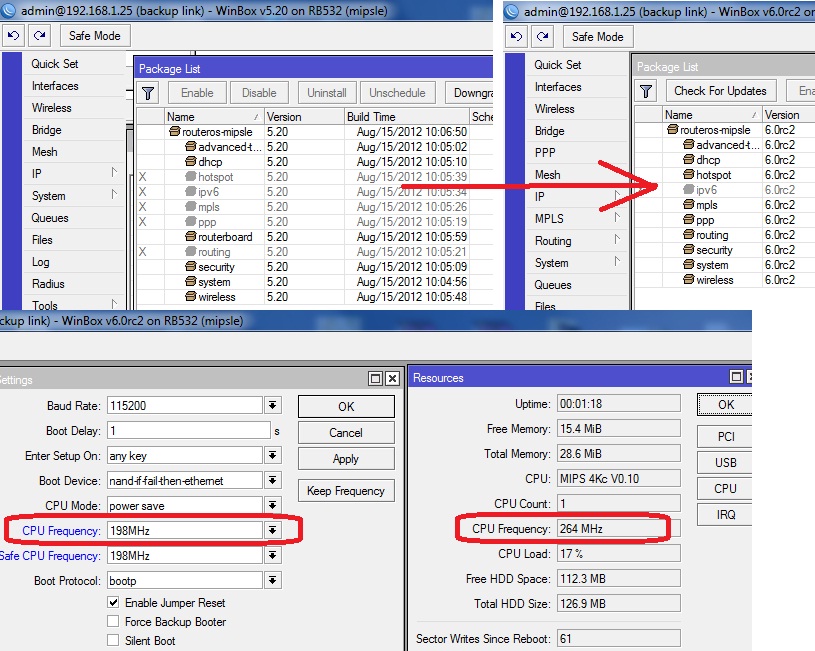Select security package icon in v5.20 list
The height and width of the screenshot is (651, 815).
click(191, 267)
